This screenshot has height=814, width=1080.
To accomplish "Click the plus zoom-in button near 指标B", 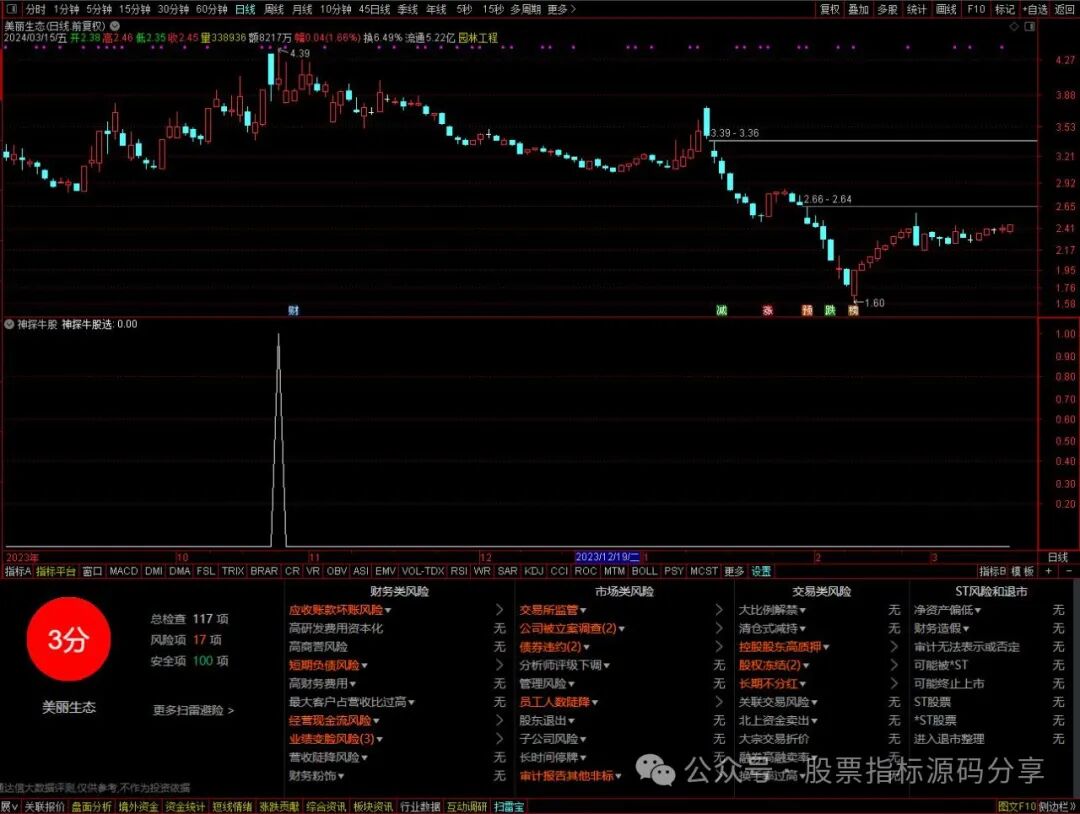I will click(1049, 571).
